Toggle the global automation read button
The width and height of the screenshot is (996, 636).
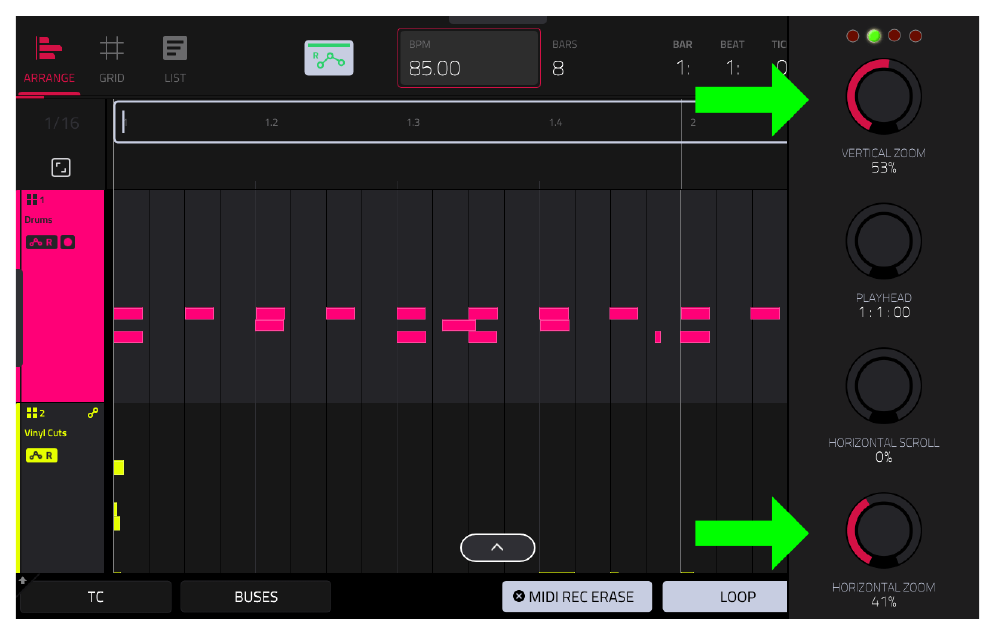(328, 58)
